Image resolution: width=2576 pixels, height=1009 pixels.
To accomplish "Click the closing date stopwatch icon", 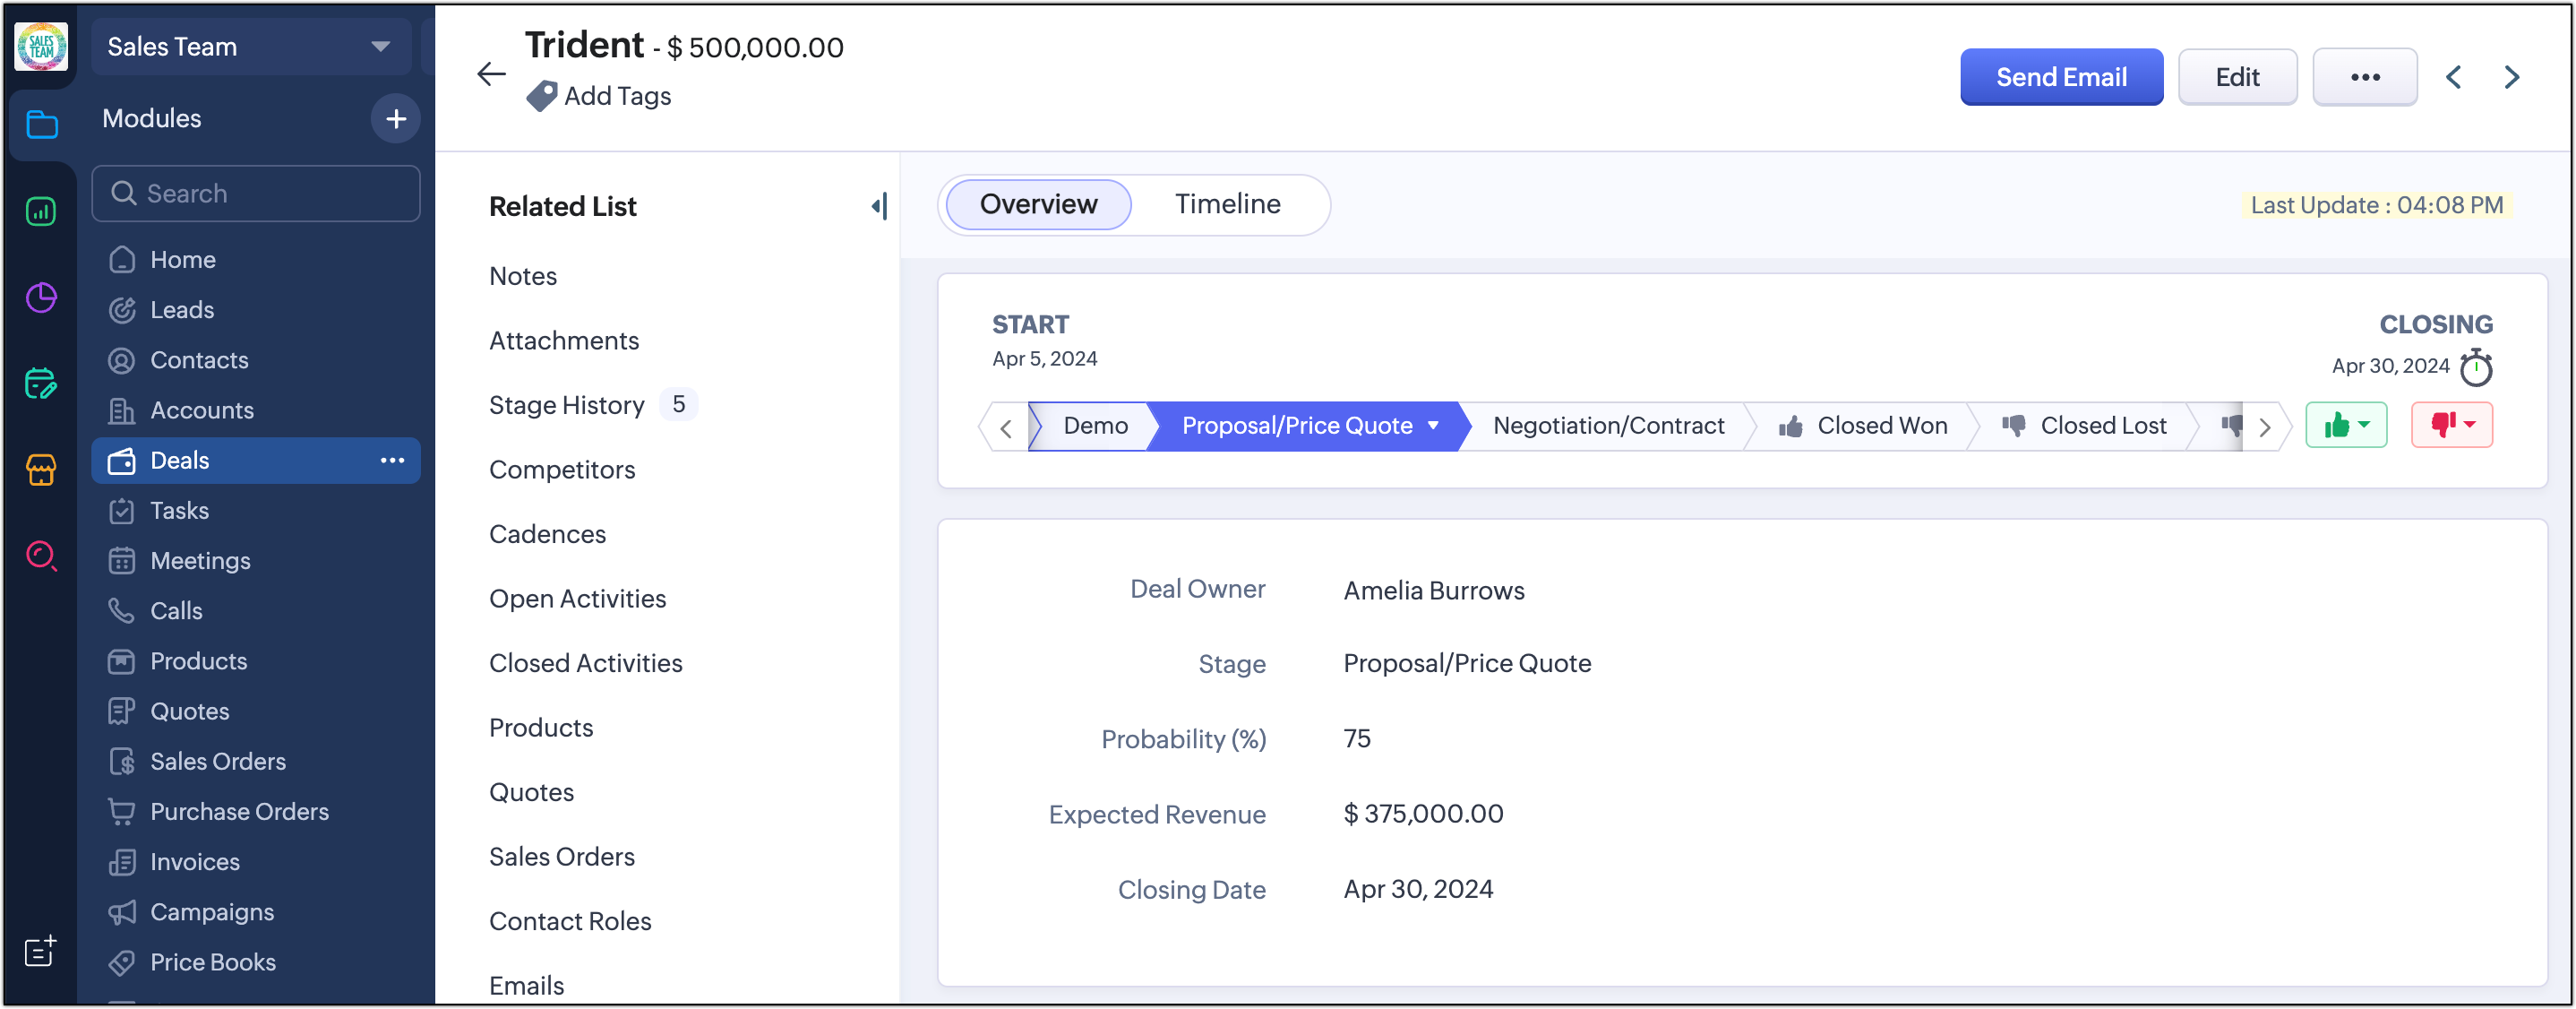I will coord(2476,367).
